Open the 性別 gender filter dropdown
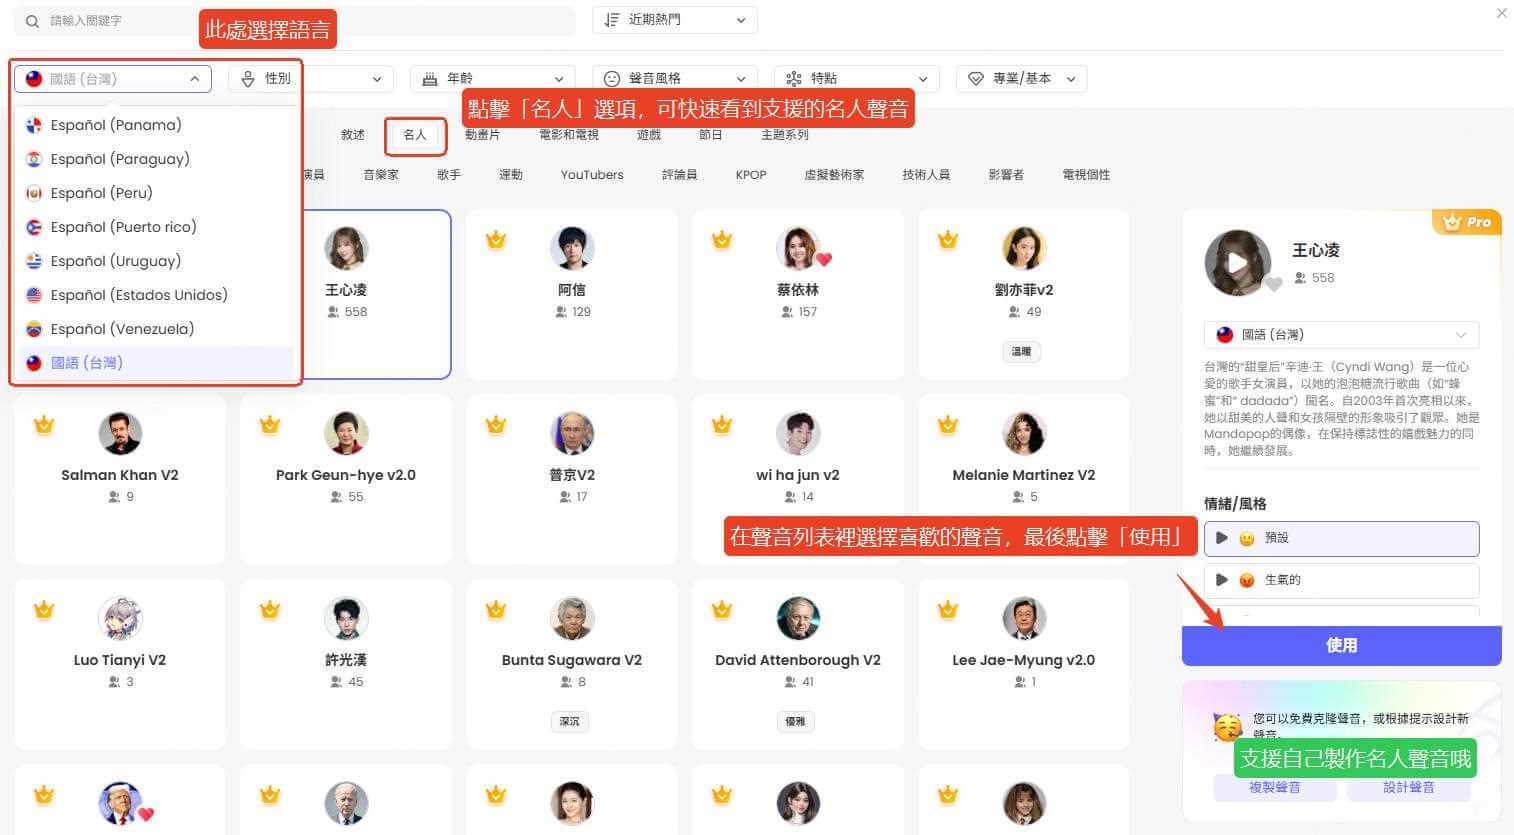 pyautogui.click(x=310, y=79)
